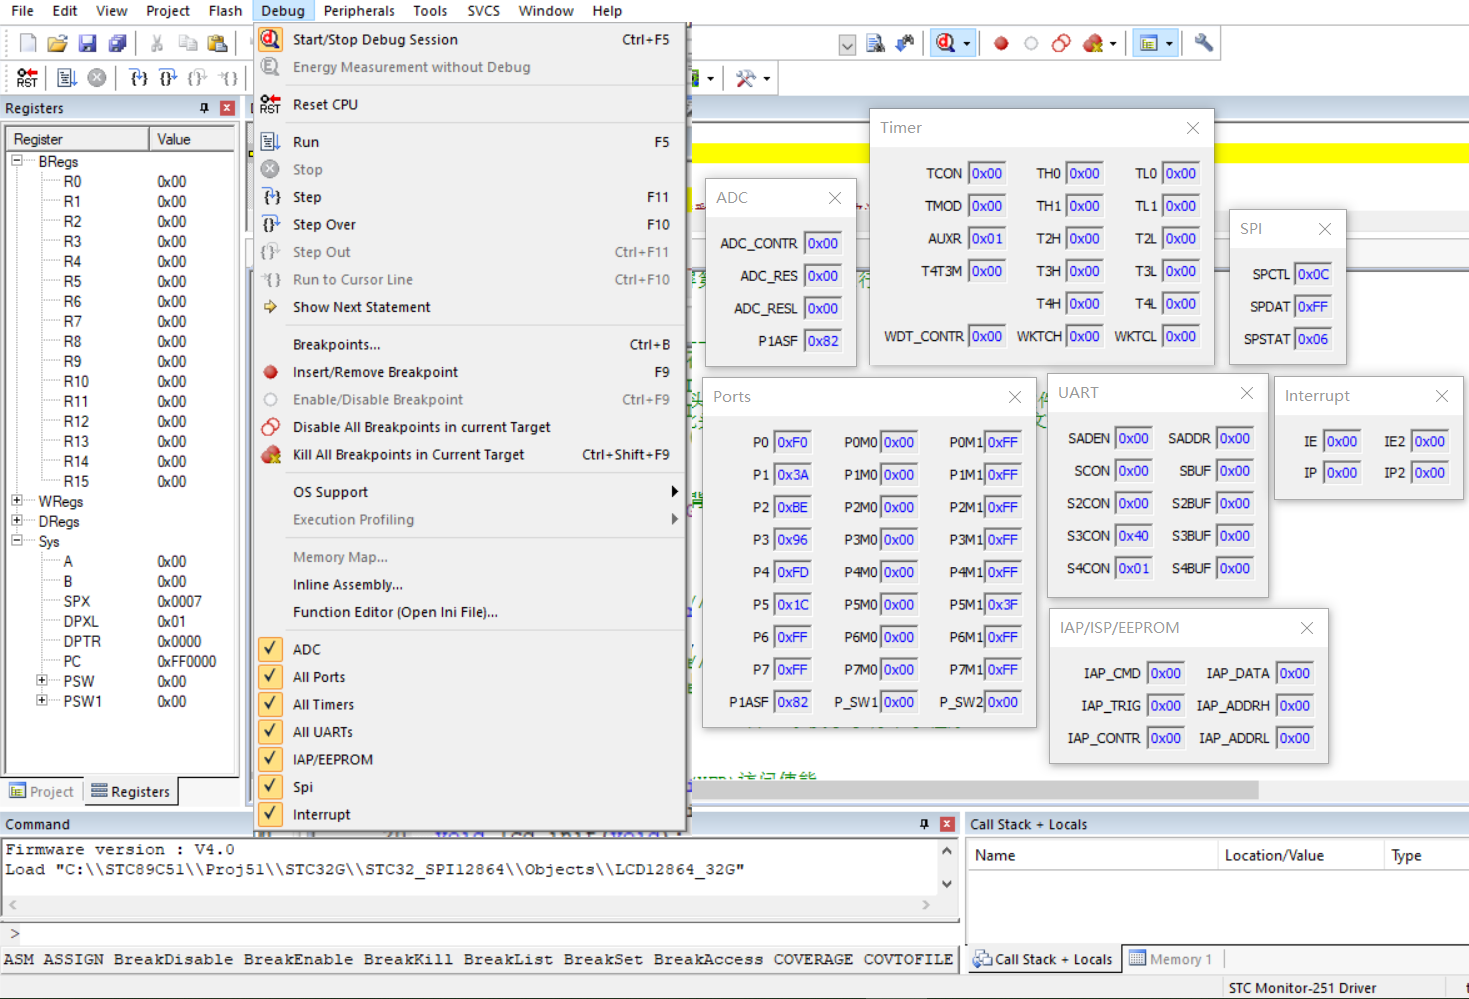Click the editor horizontal scrollbar
The image size is (1469, 999).
[x=975, y=790]
